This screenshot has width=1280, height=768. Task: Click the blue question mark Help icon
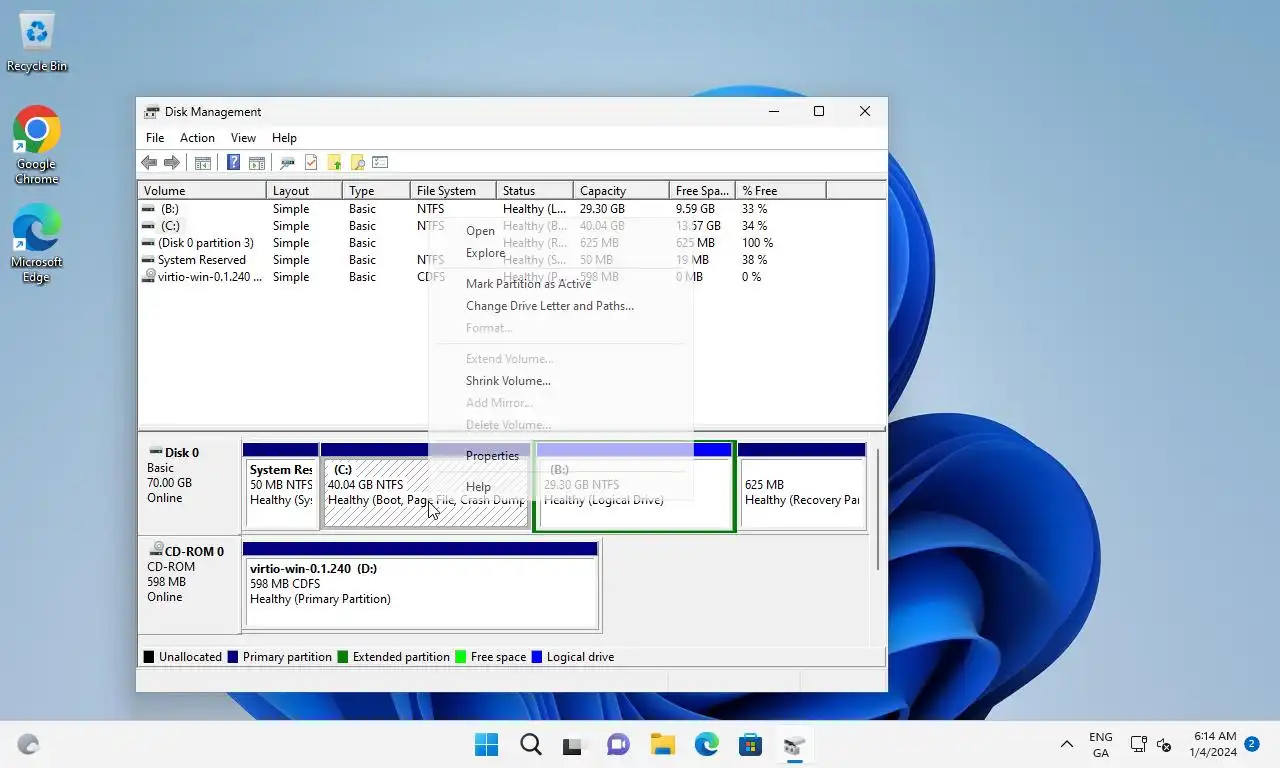point(234,163)
